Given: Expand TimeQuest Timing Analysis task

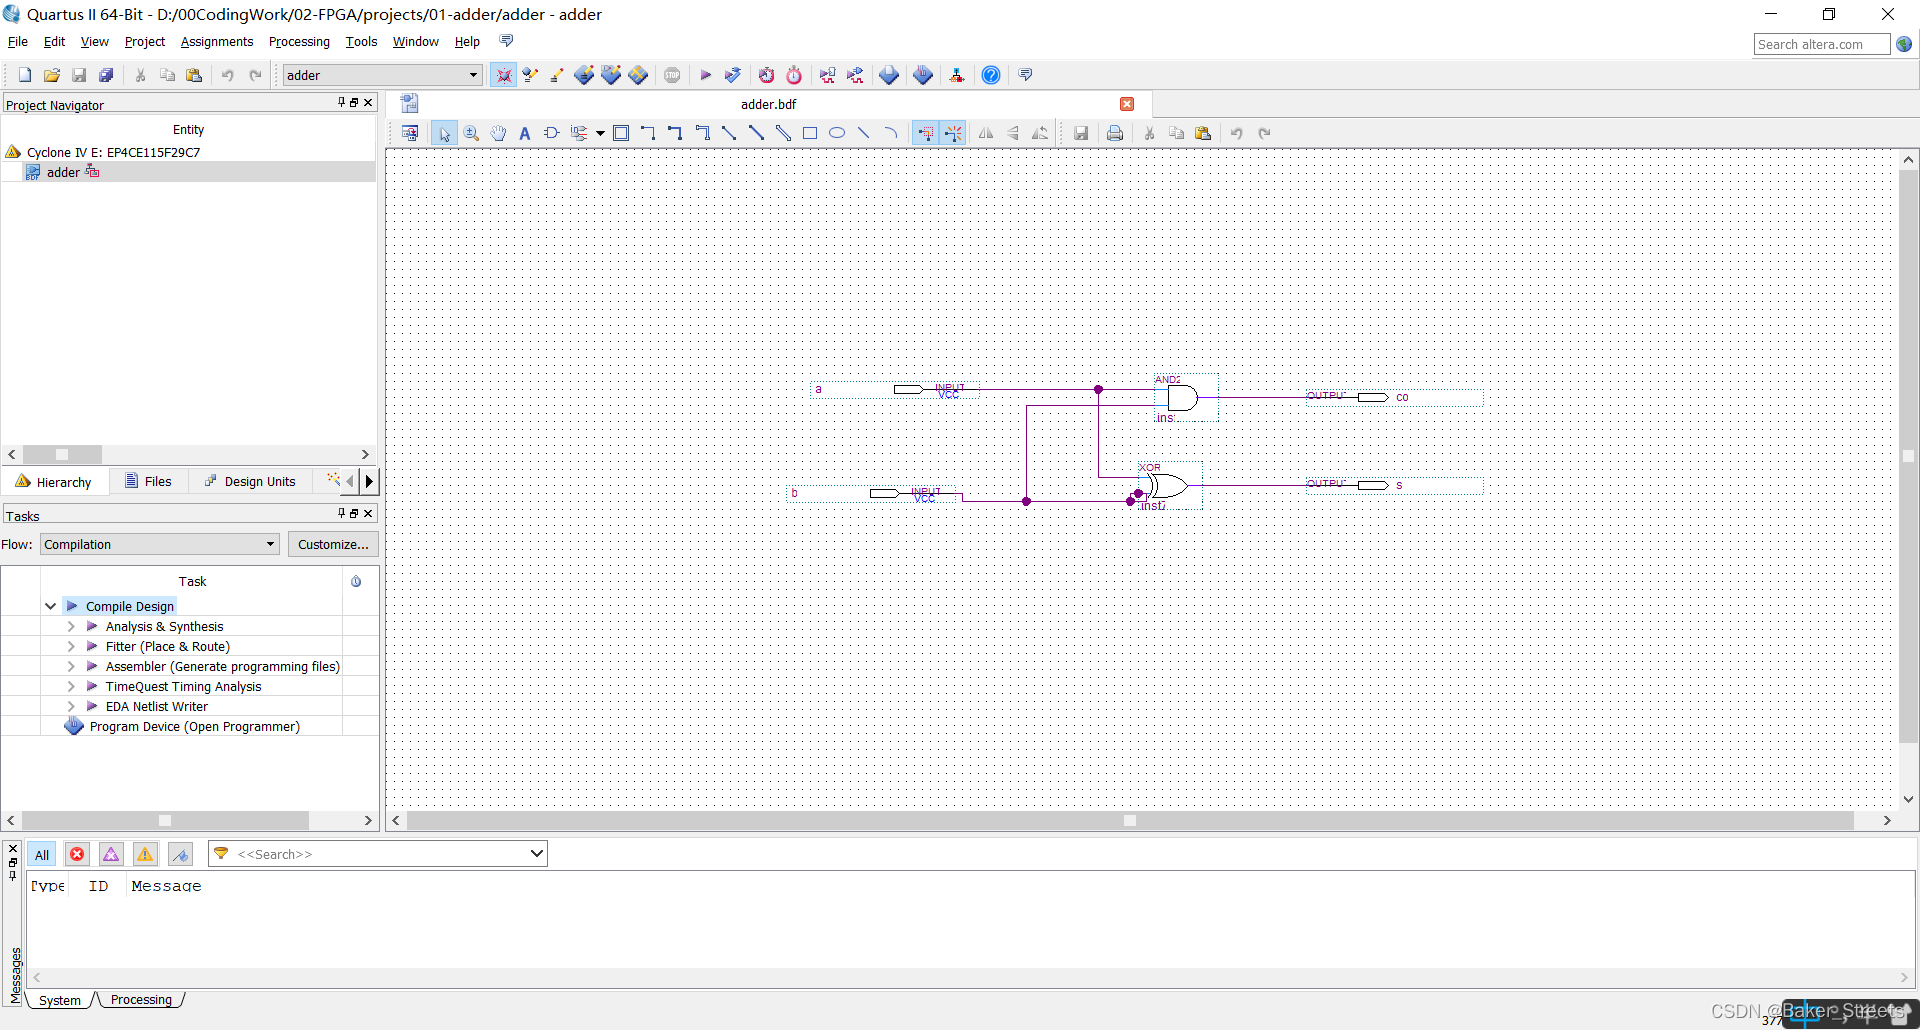Looking at the screenshot, I should (x=71, y=686).
